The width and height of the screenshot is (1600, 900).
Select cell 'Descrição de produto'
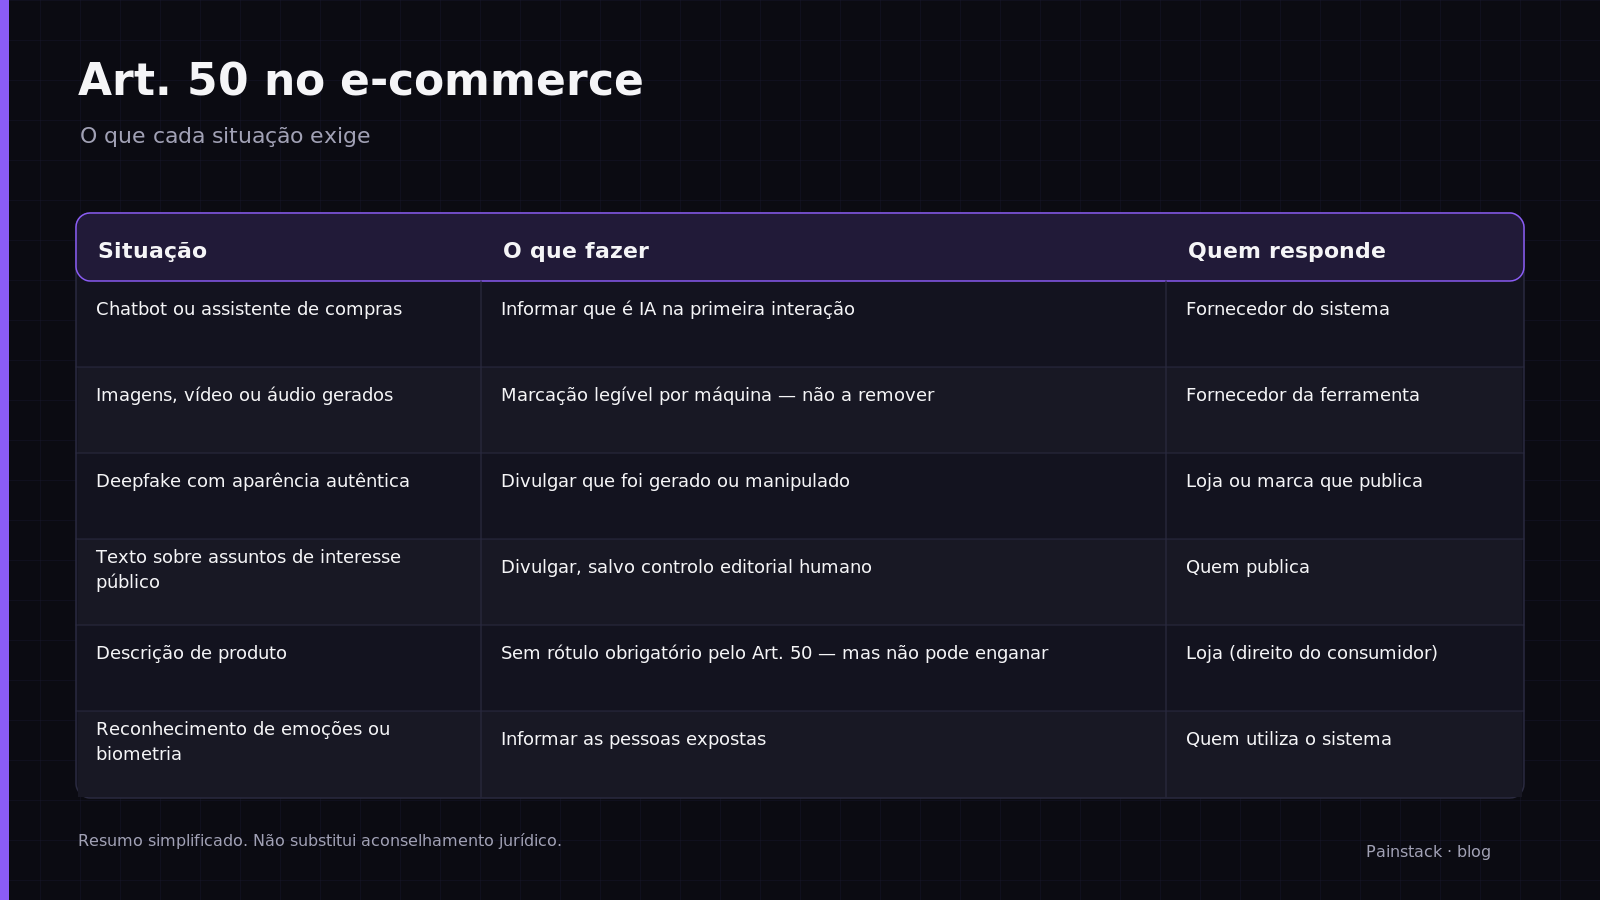point(278,668)
